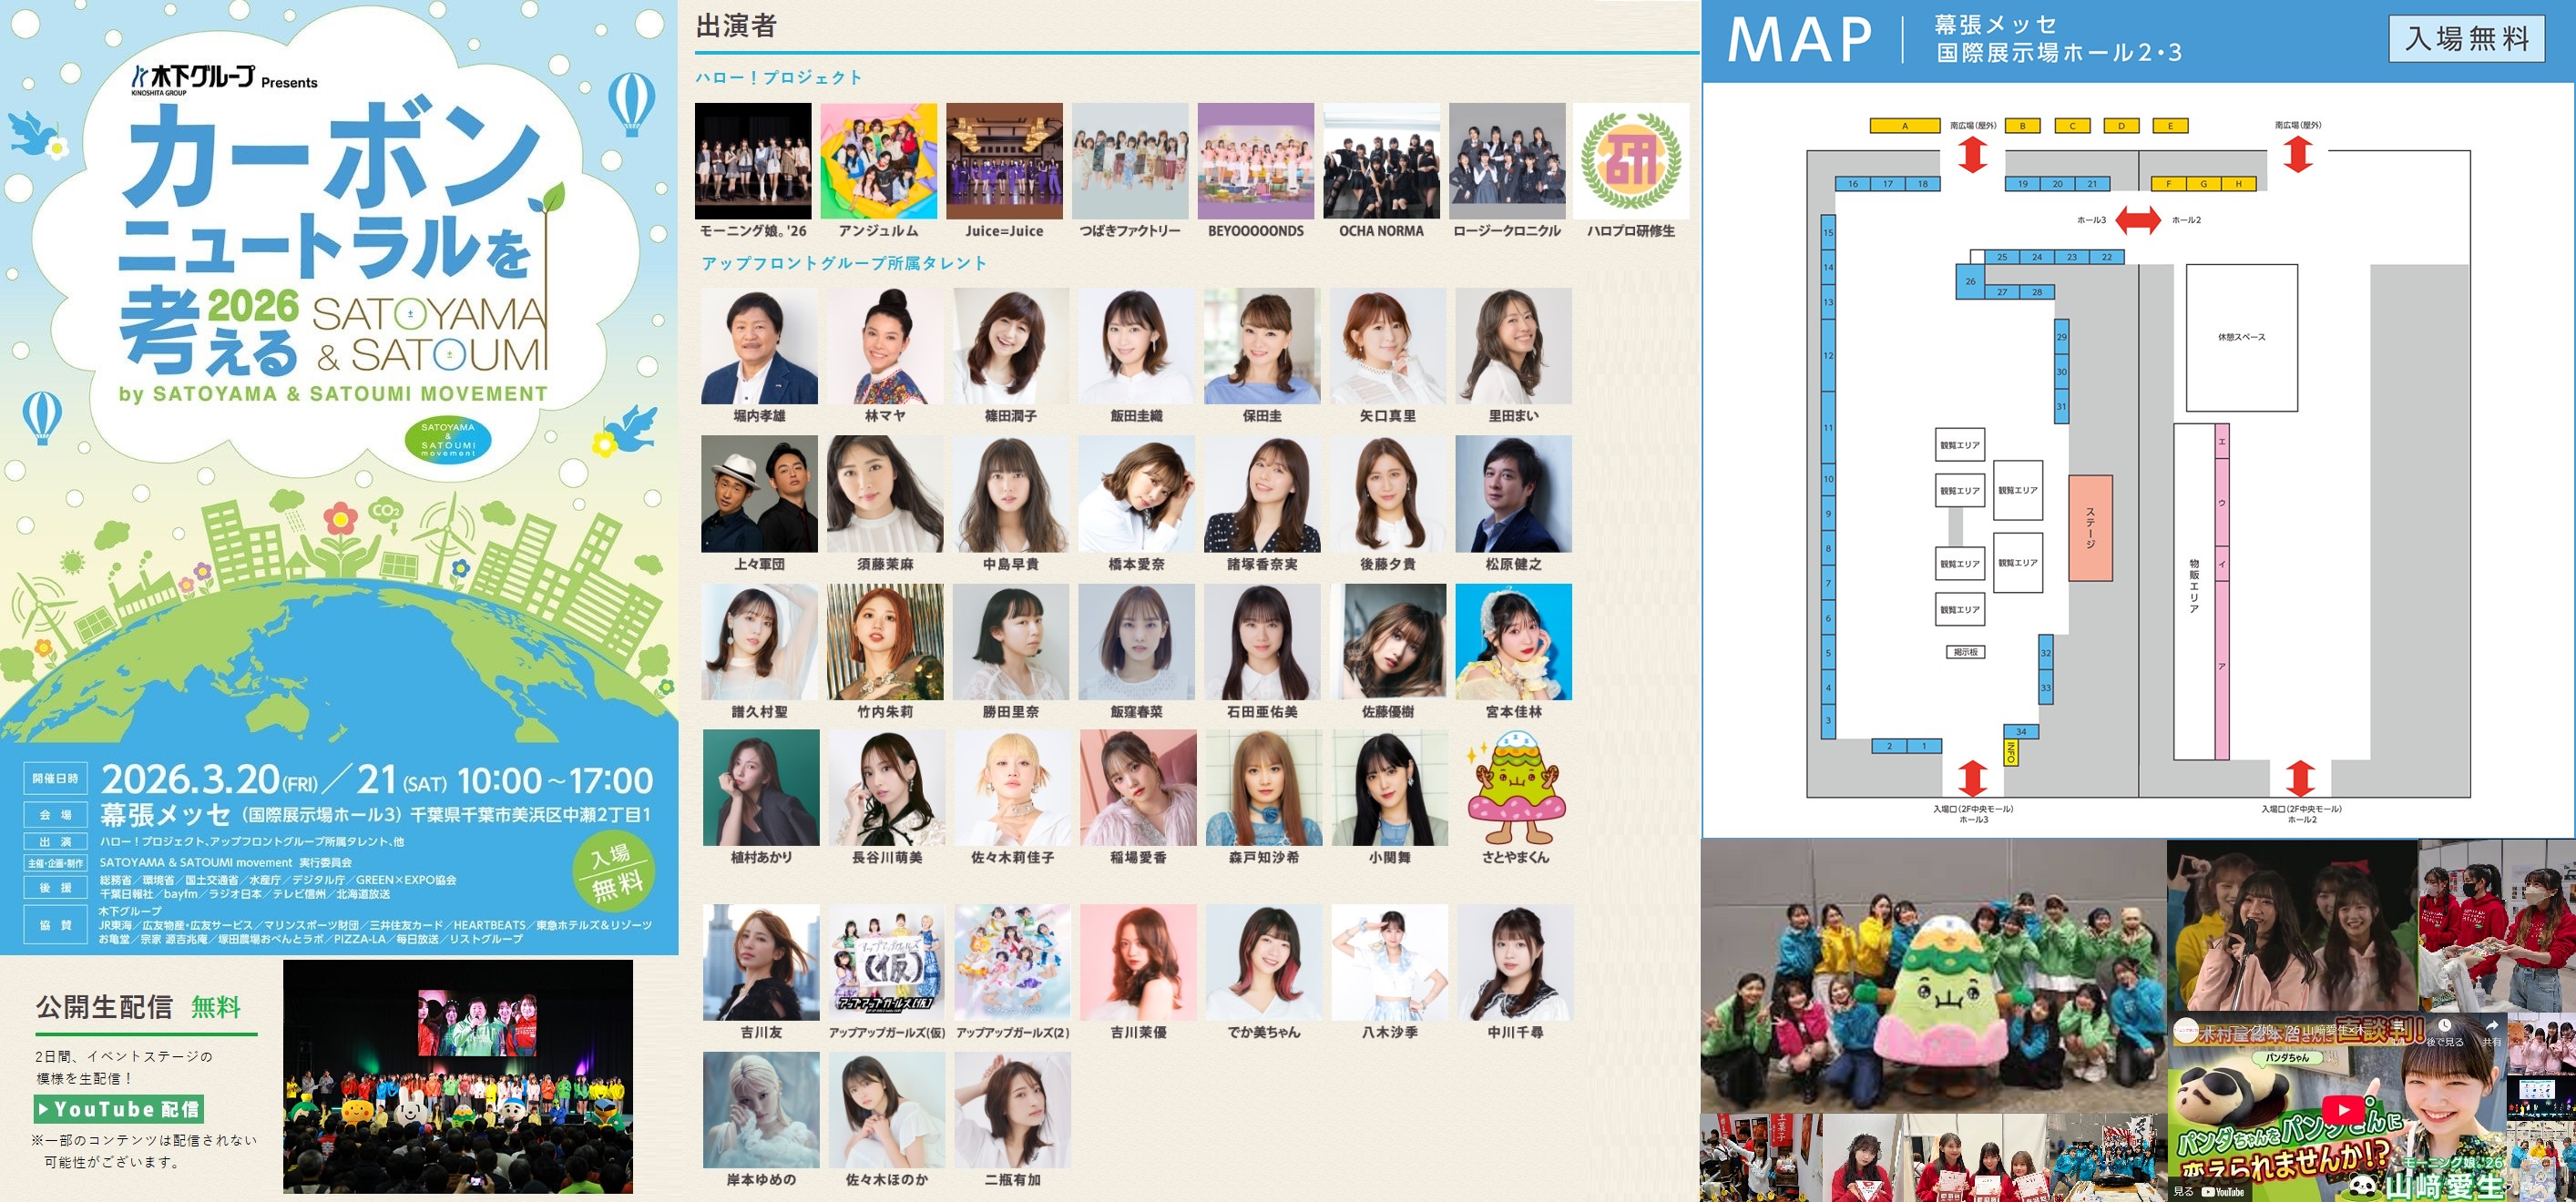This screenshot has height=1202, width=2576.
Task: Click the BEYOOOOONDS group image
Action: [x=1255, y=161]
